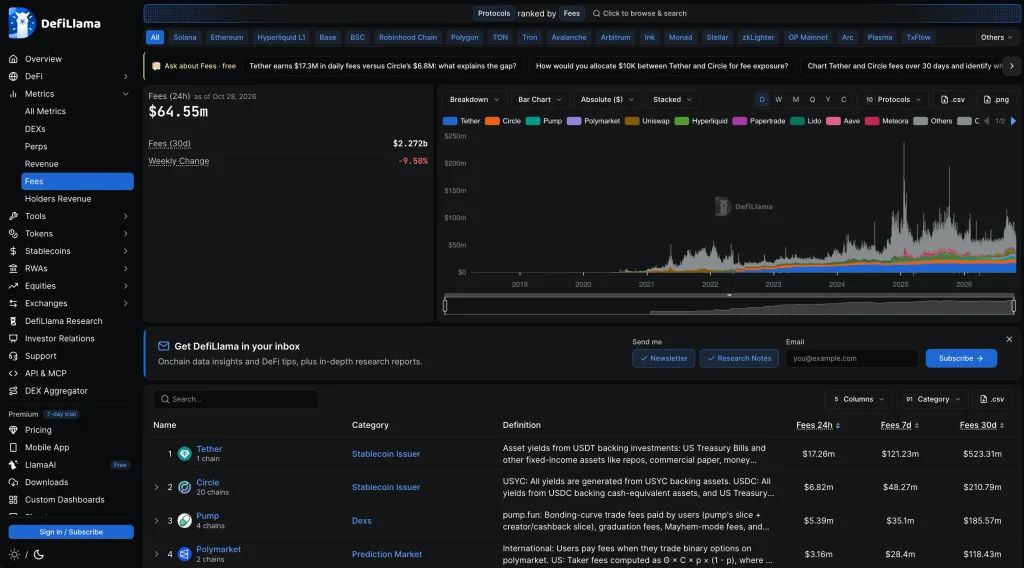The width and height of the screenshot is (1024, 568).
Task: Open the Bar Chart type dropdown
Action: [x=539, y=99]
